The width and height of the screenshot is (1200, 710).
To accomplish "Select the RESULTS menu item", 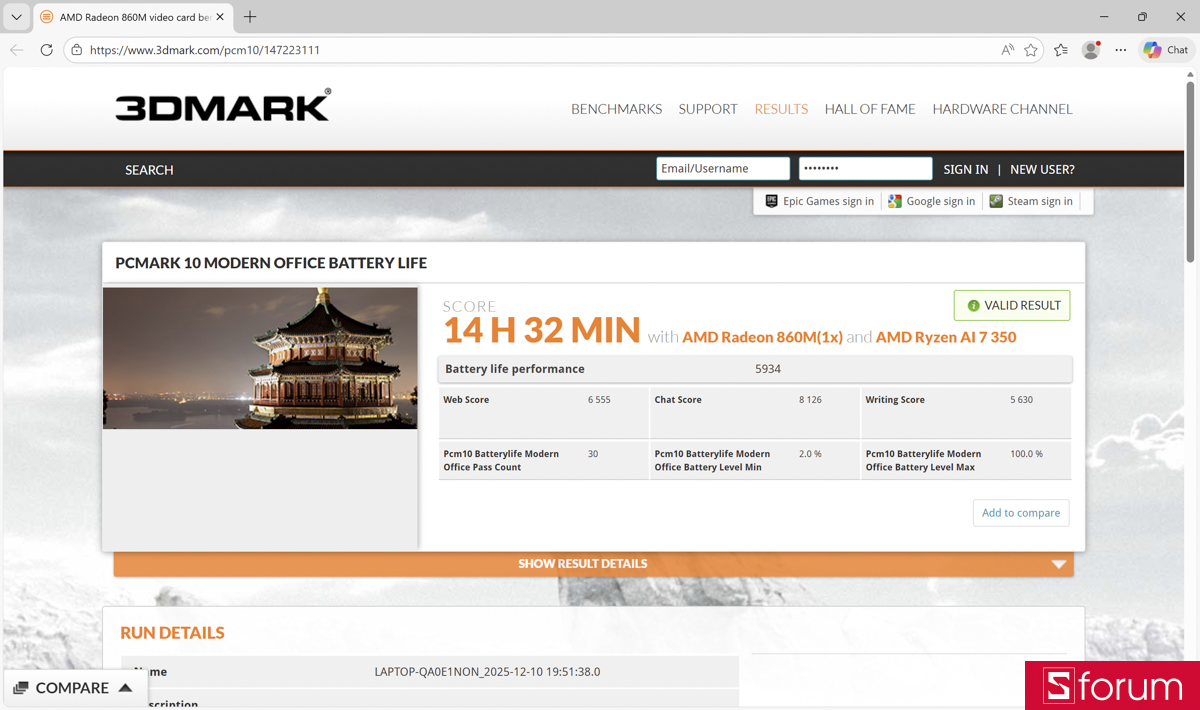I will [781, 109].
